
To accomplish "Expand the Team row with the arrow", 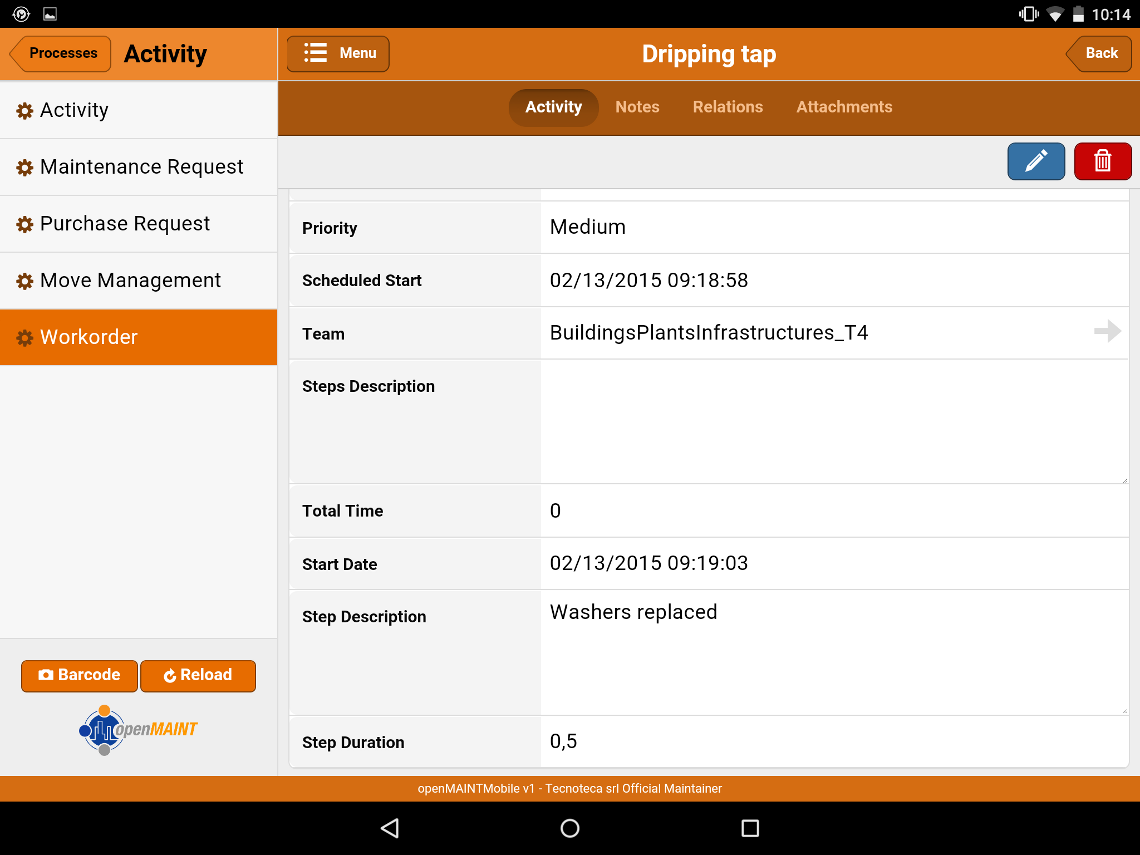I will click(1108, 332).
